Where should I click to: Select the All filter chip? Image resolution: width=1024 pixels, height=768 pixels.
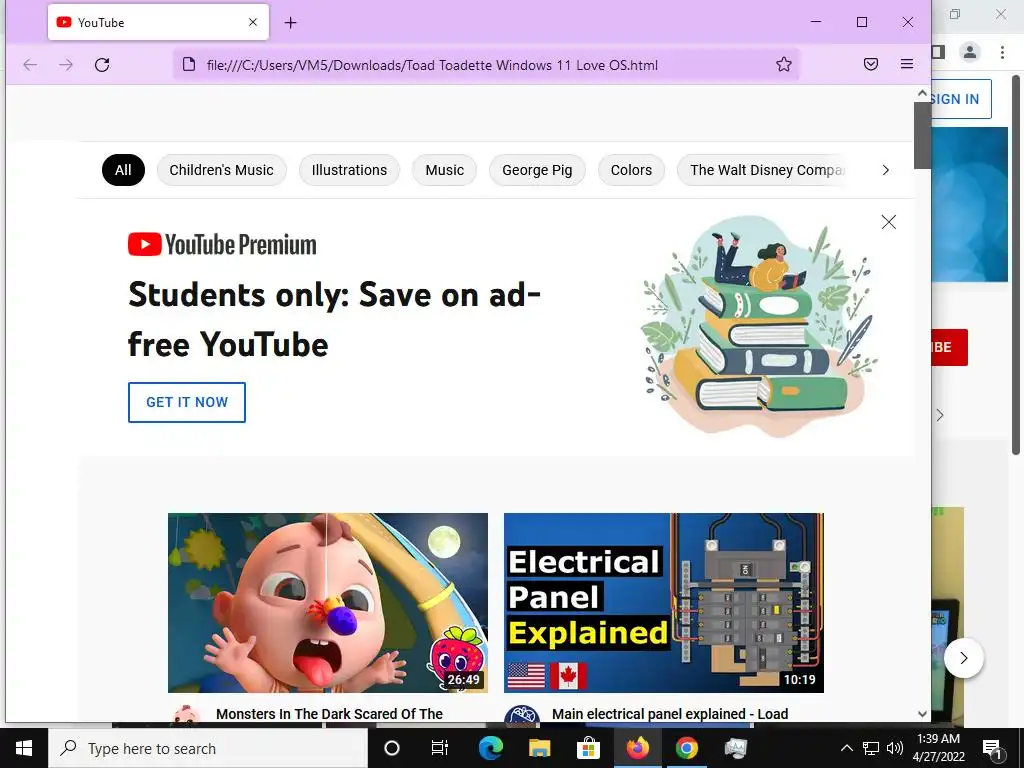click(123, 170)
